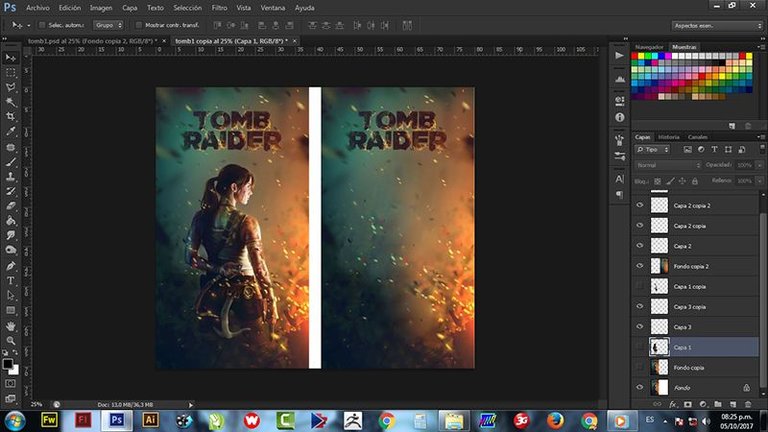Open the Filtro menu

coord(219,8)
